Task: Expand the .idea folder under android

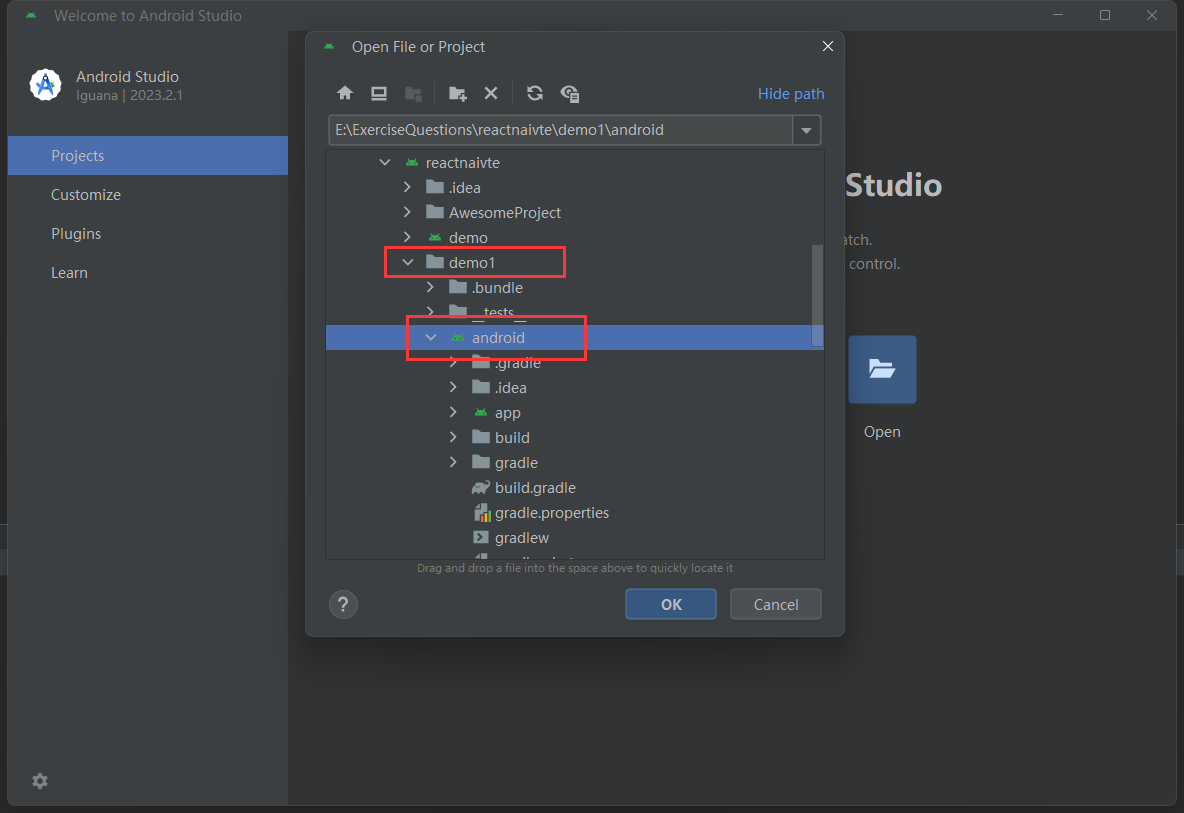Action: (453, 387)
